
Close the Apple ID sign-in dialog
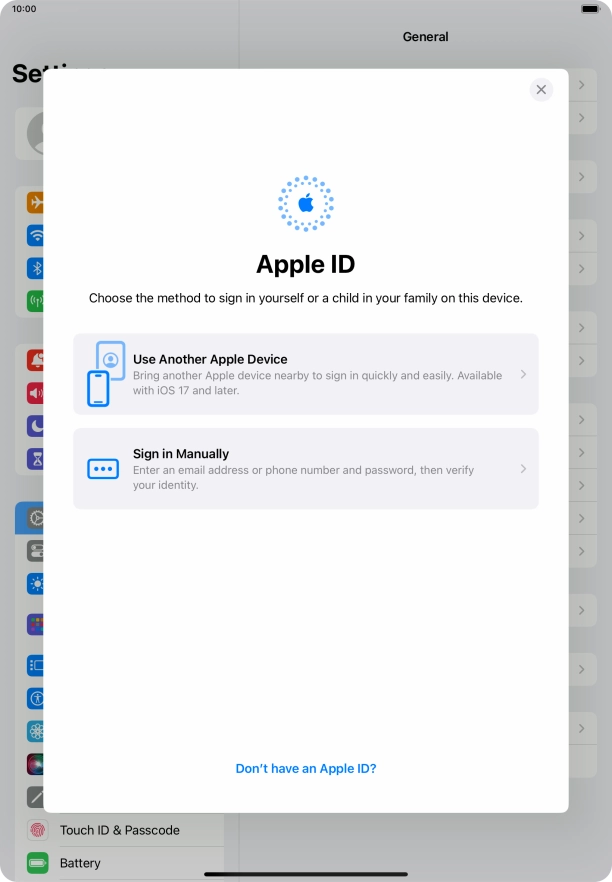(541, 89)
